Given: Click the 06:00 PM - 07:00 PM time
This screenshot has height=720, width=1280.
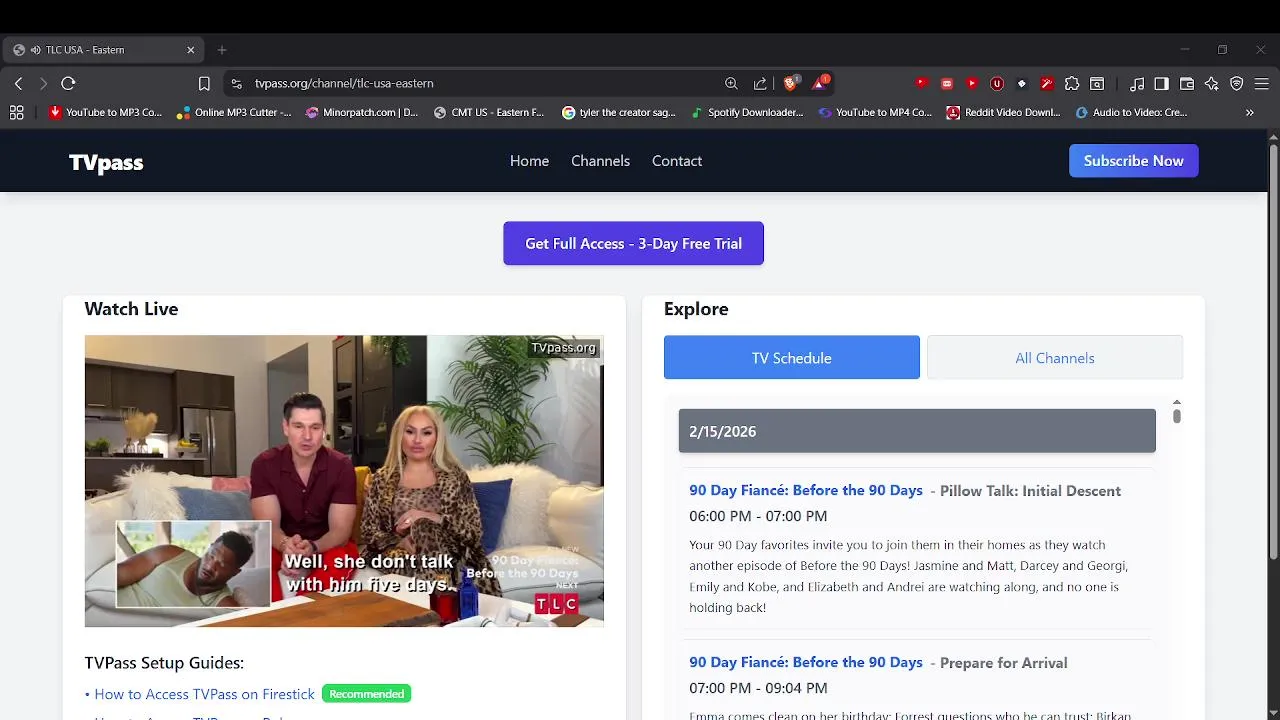Looking at the screenshot, I should (x=758, y=516).
